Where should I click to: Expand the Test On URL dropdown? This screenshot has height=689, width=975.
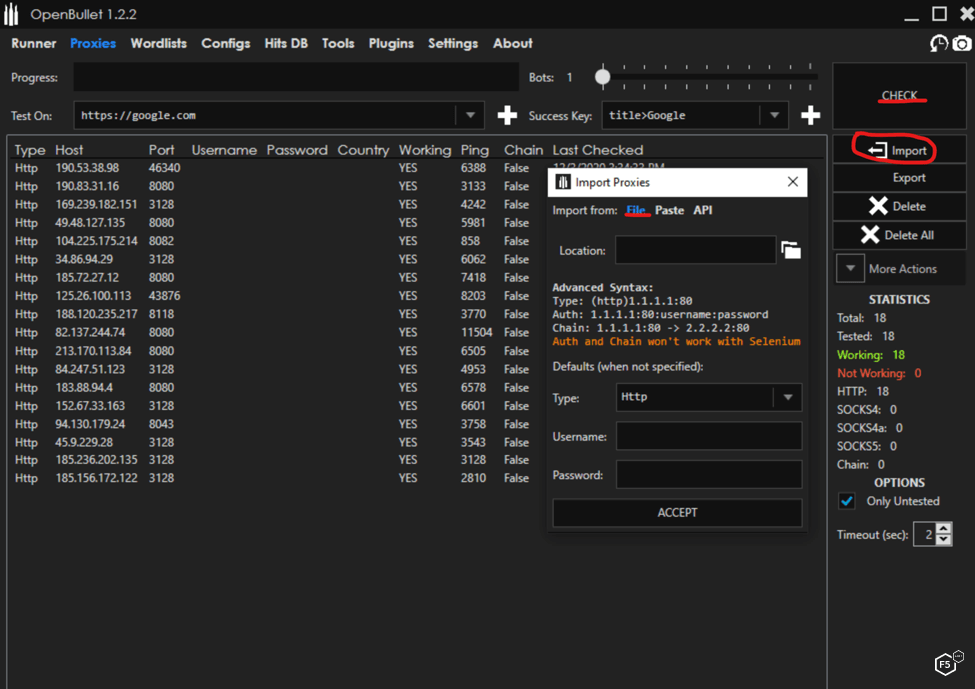pos(470,115)
